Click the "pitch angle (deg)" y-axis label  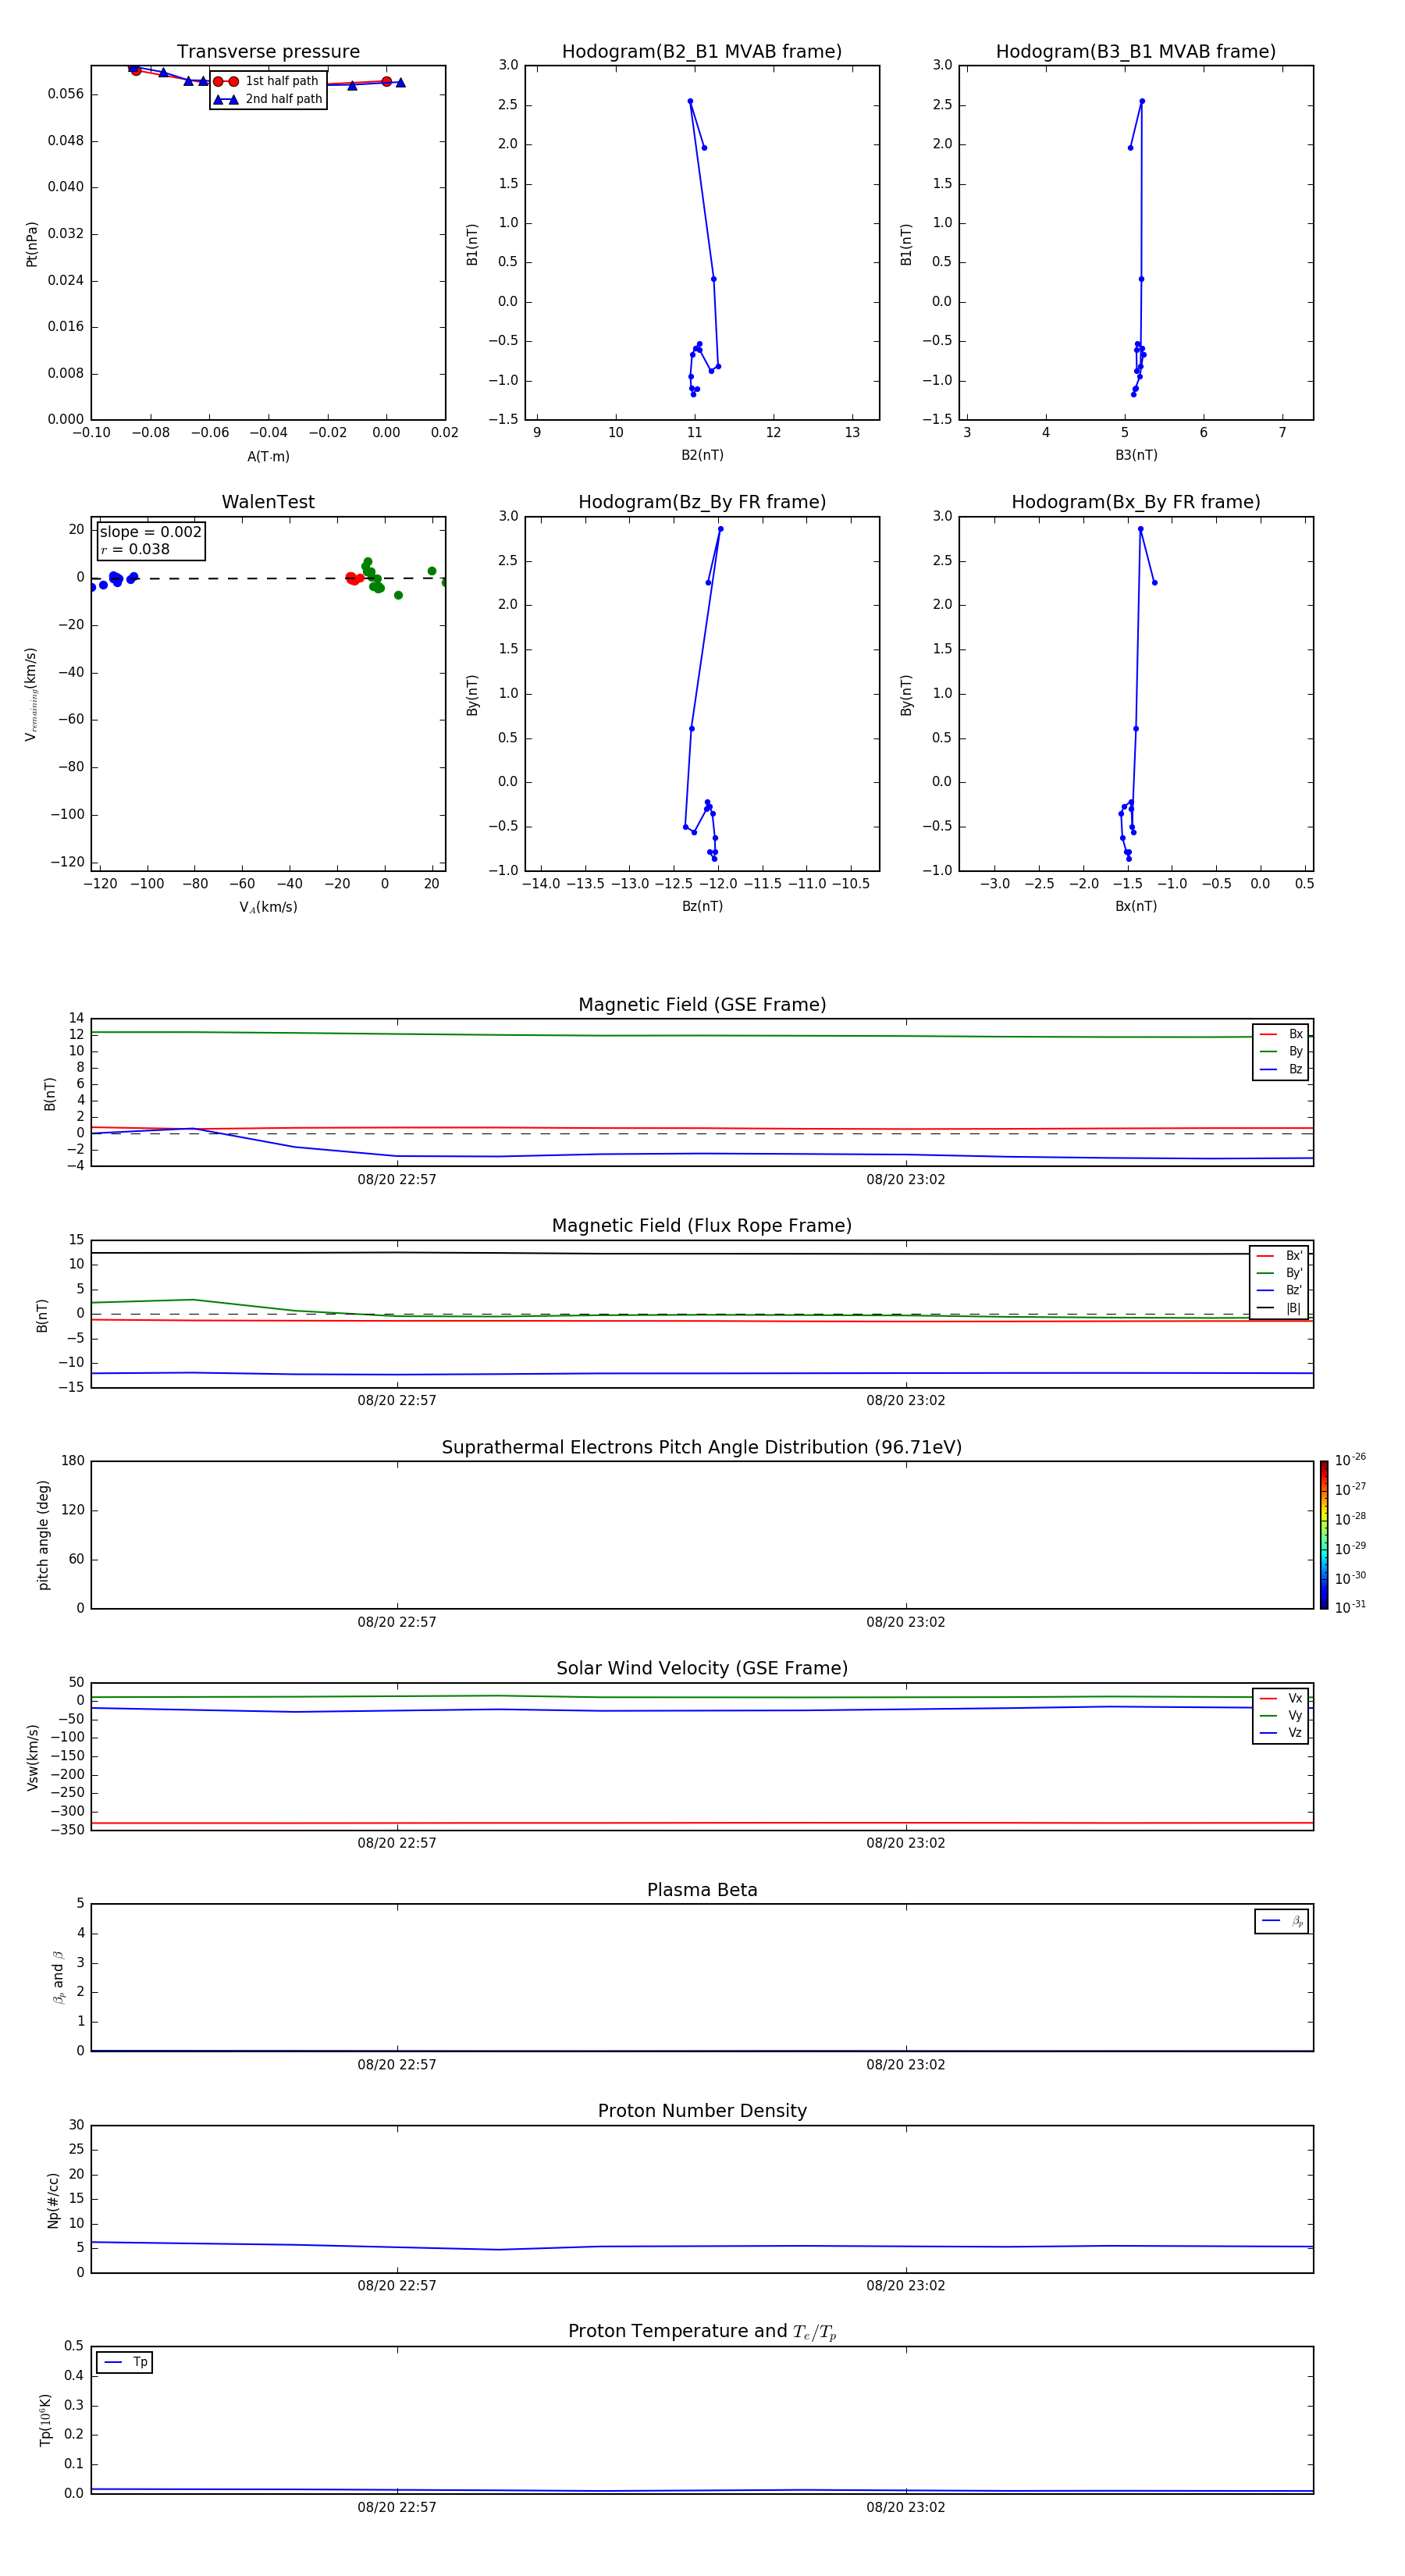(43, 1535)
